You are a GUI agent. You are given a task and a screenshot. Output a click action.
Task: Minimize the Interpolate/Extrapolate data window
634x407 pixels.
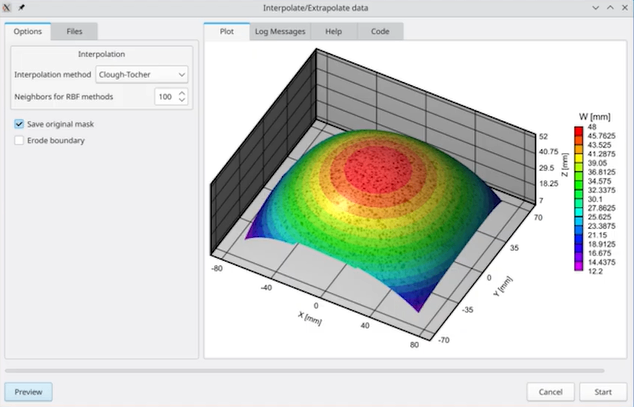[594, 7]
